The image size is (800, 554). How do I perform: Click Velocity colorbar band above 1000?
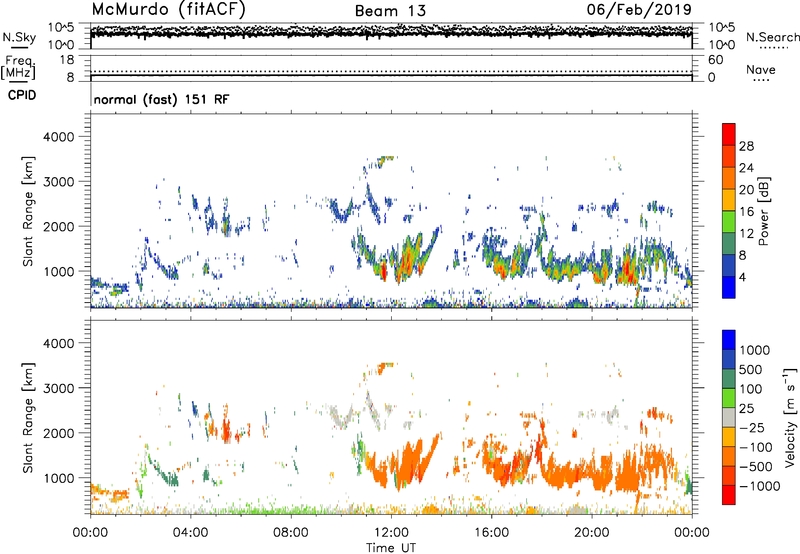coord(729,340)
